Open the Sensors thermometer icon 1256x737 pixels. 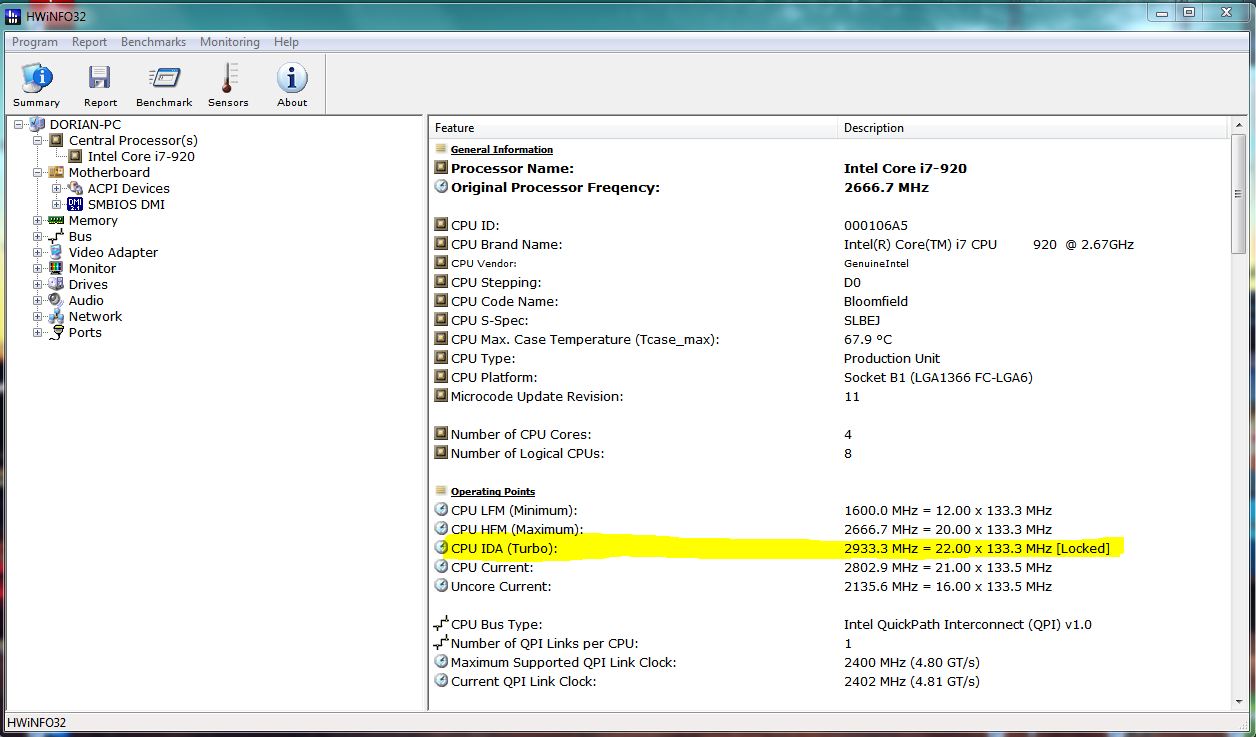[x=228, y=78]
